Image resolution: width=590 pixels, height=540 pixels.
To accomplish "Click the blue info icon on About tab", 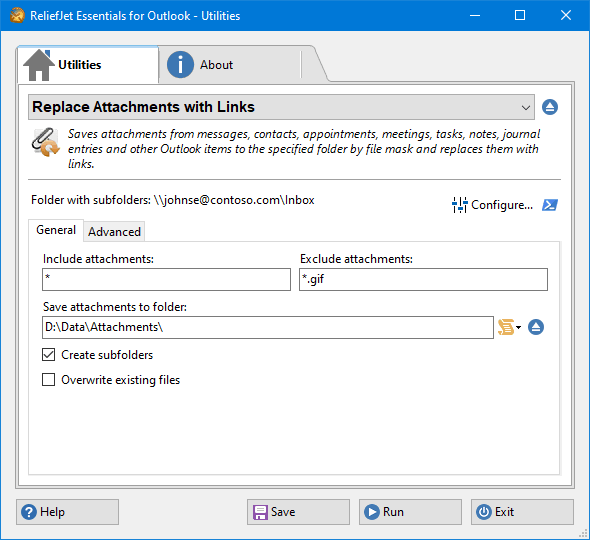I will 180,65.
